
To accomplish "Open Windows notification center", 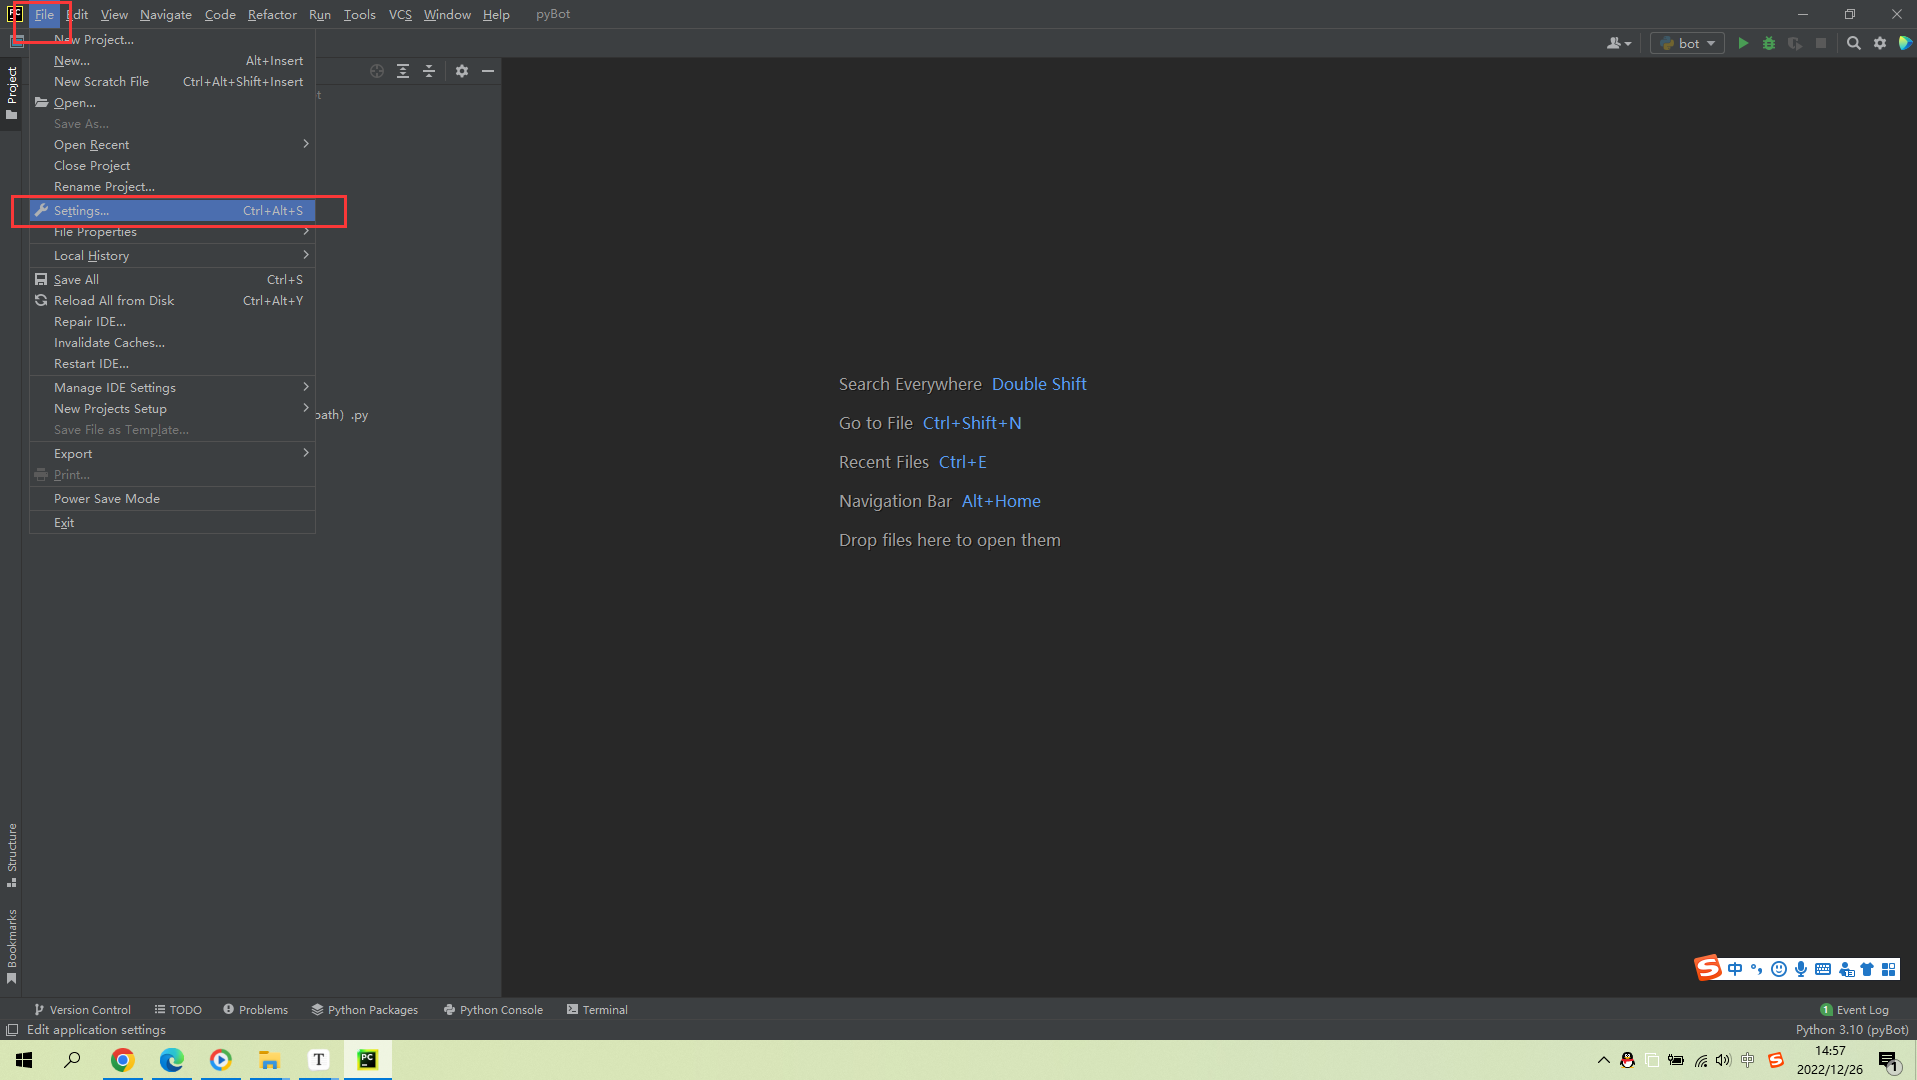I will (x=1889, y=1061).
